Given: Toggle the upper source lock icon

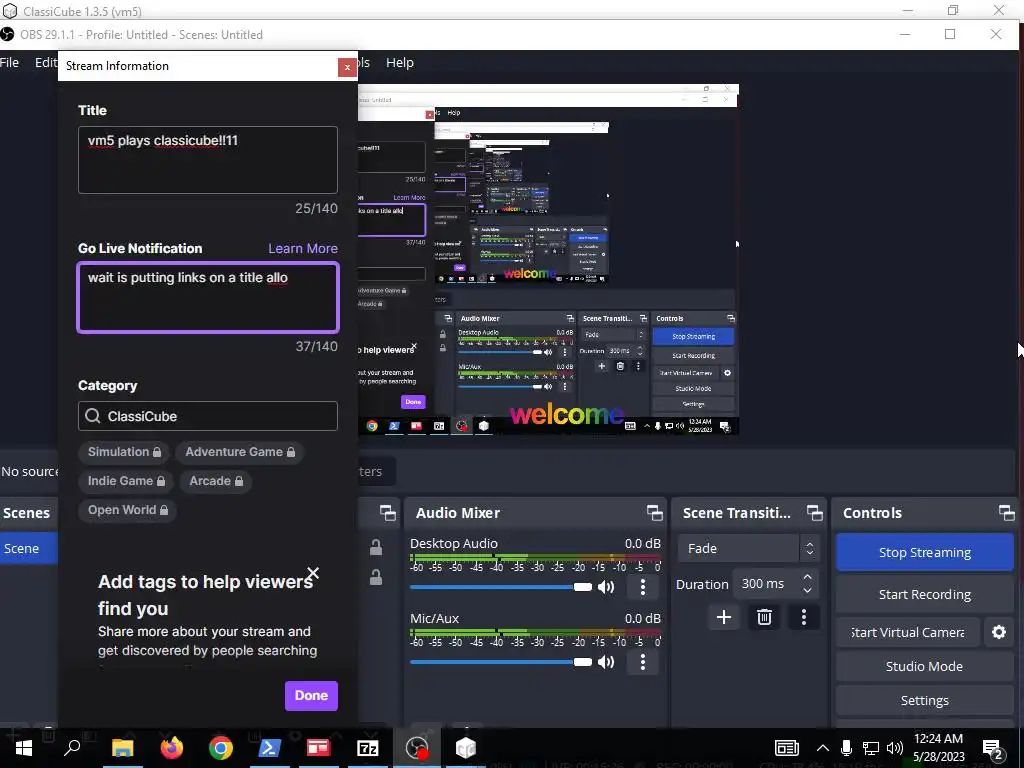Looking at the screenshot, I should coord(376,547).
